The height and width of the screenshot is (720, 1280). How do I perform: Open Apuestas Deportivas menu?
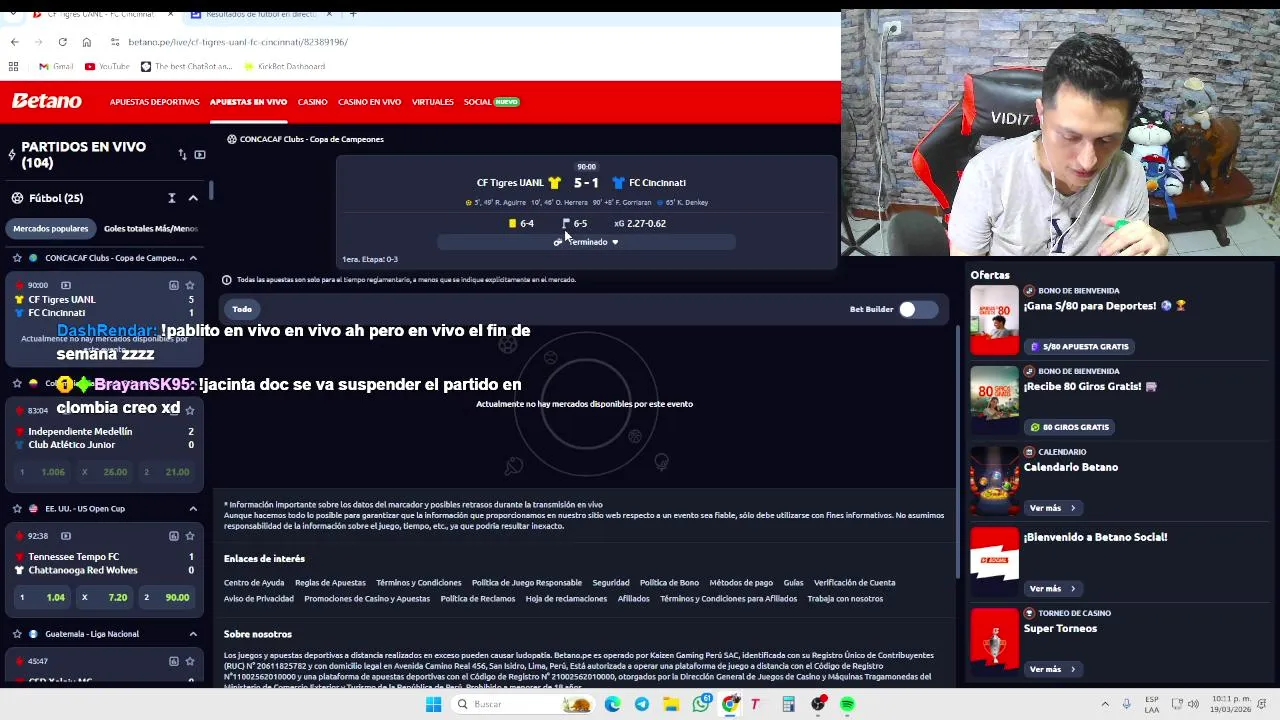pos(154,102)
